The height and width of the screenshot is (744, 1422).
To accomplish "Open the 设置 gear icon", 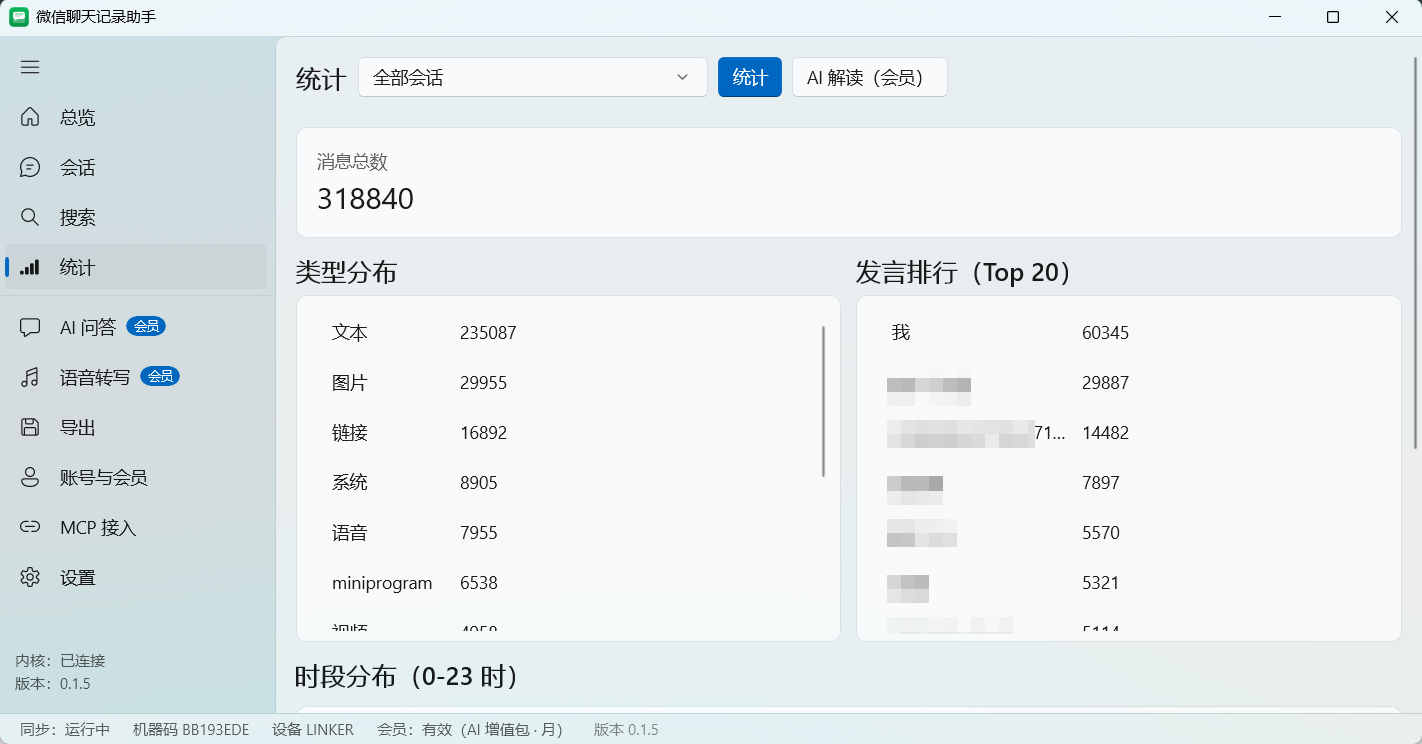I will click(30, 577).
